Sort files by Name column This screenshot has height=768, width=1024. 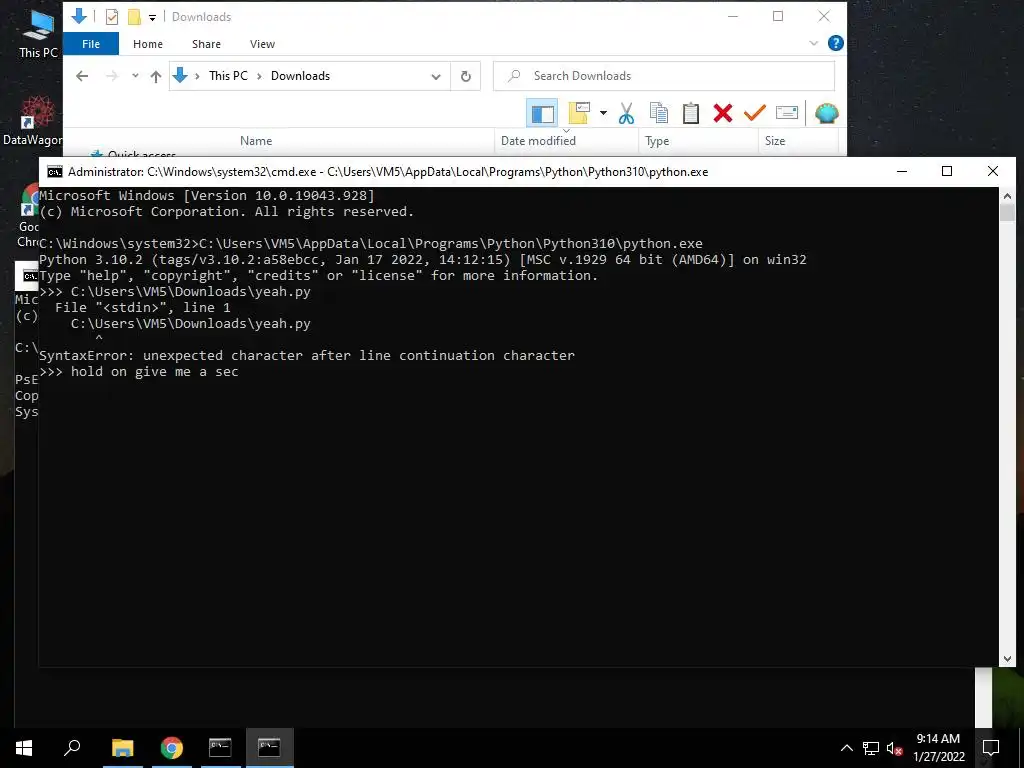tap(256, 140)
